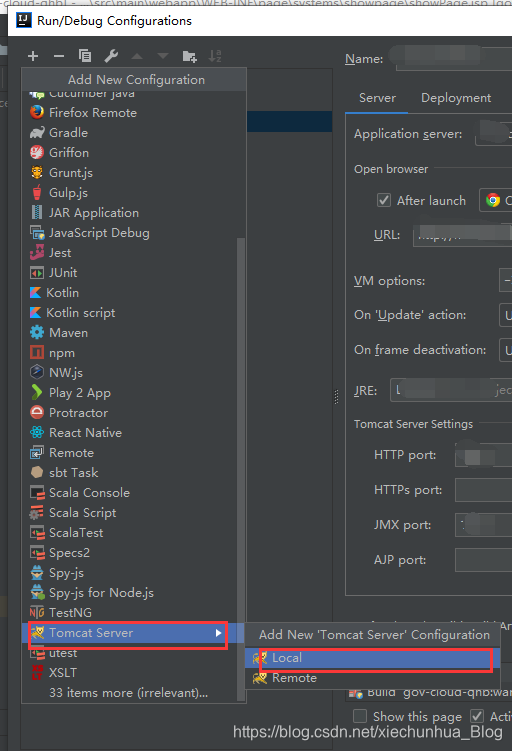Click the URL input field
Screen dimensions: 512x751
(463, 235)
